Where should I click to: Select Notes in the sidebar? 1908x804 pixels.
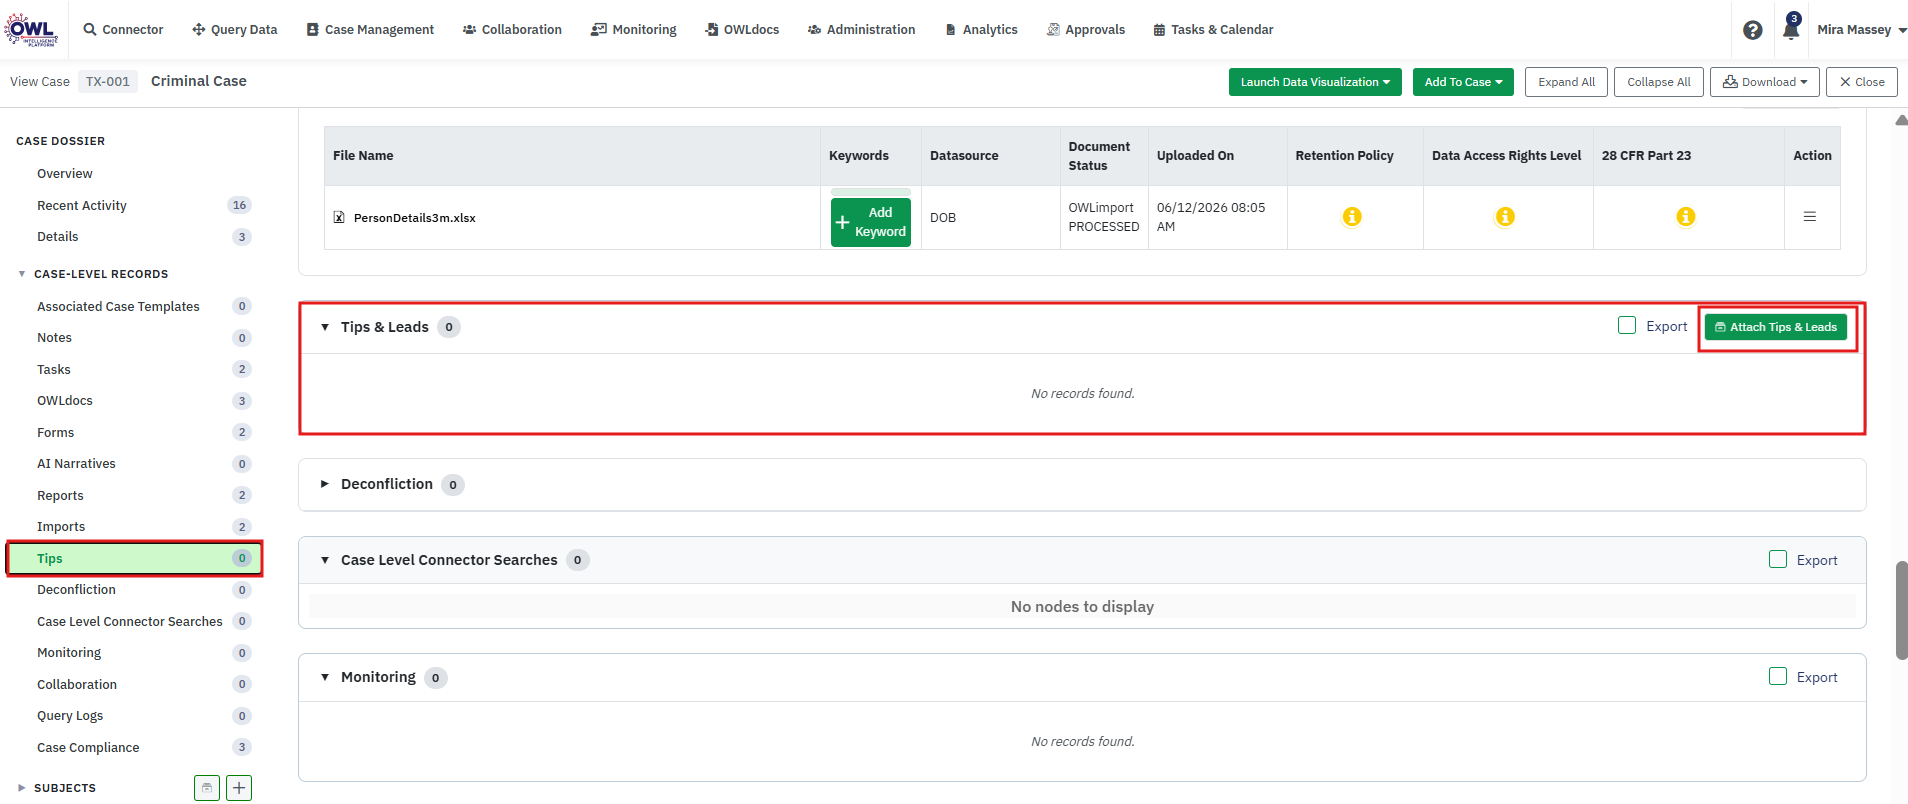(x=55, y=338)
